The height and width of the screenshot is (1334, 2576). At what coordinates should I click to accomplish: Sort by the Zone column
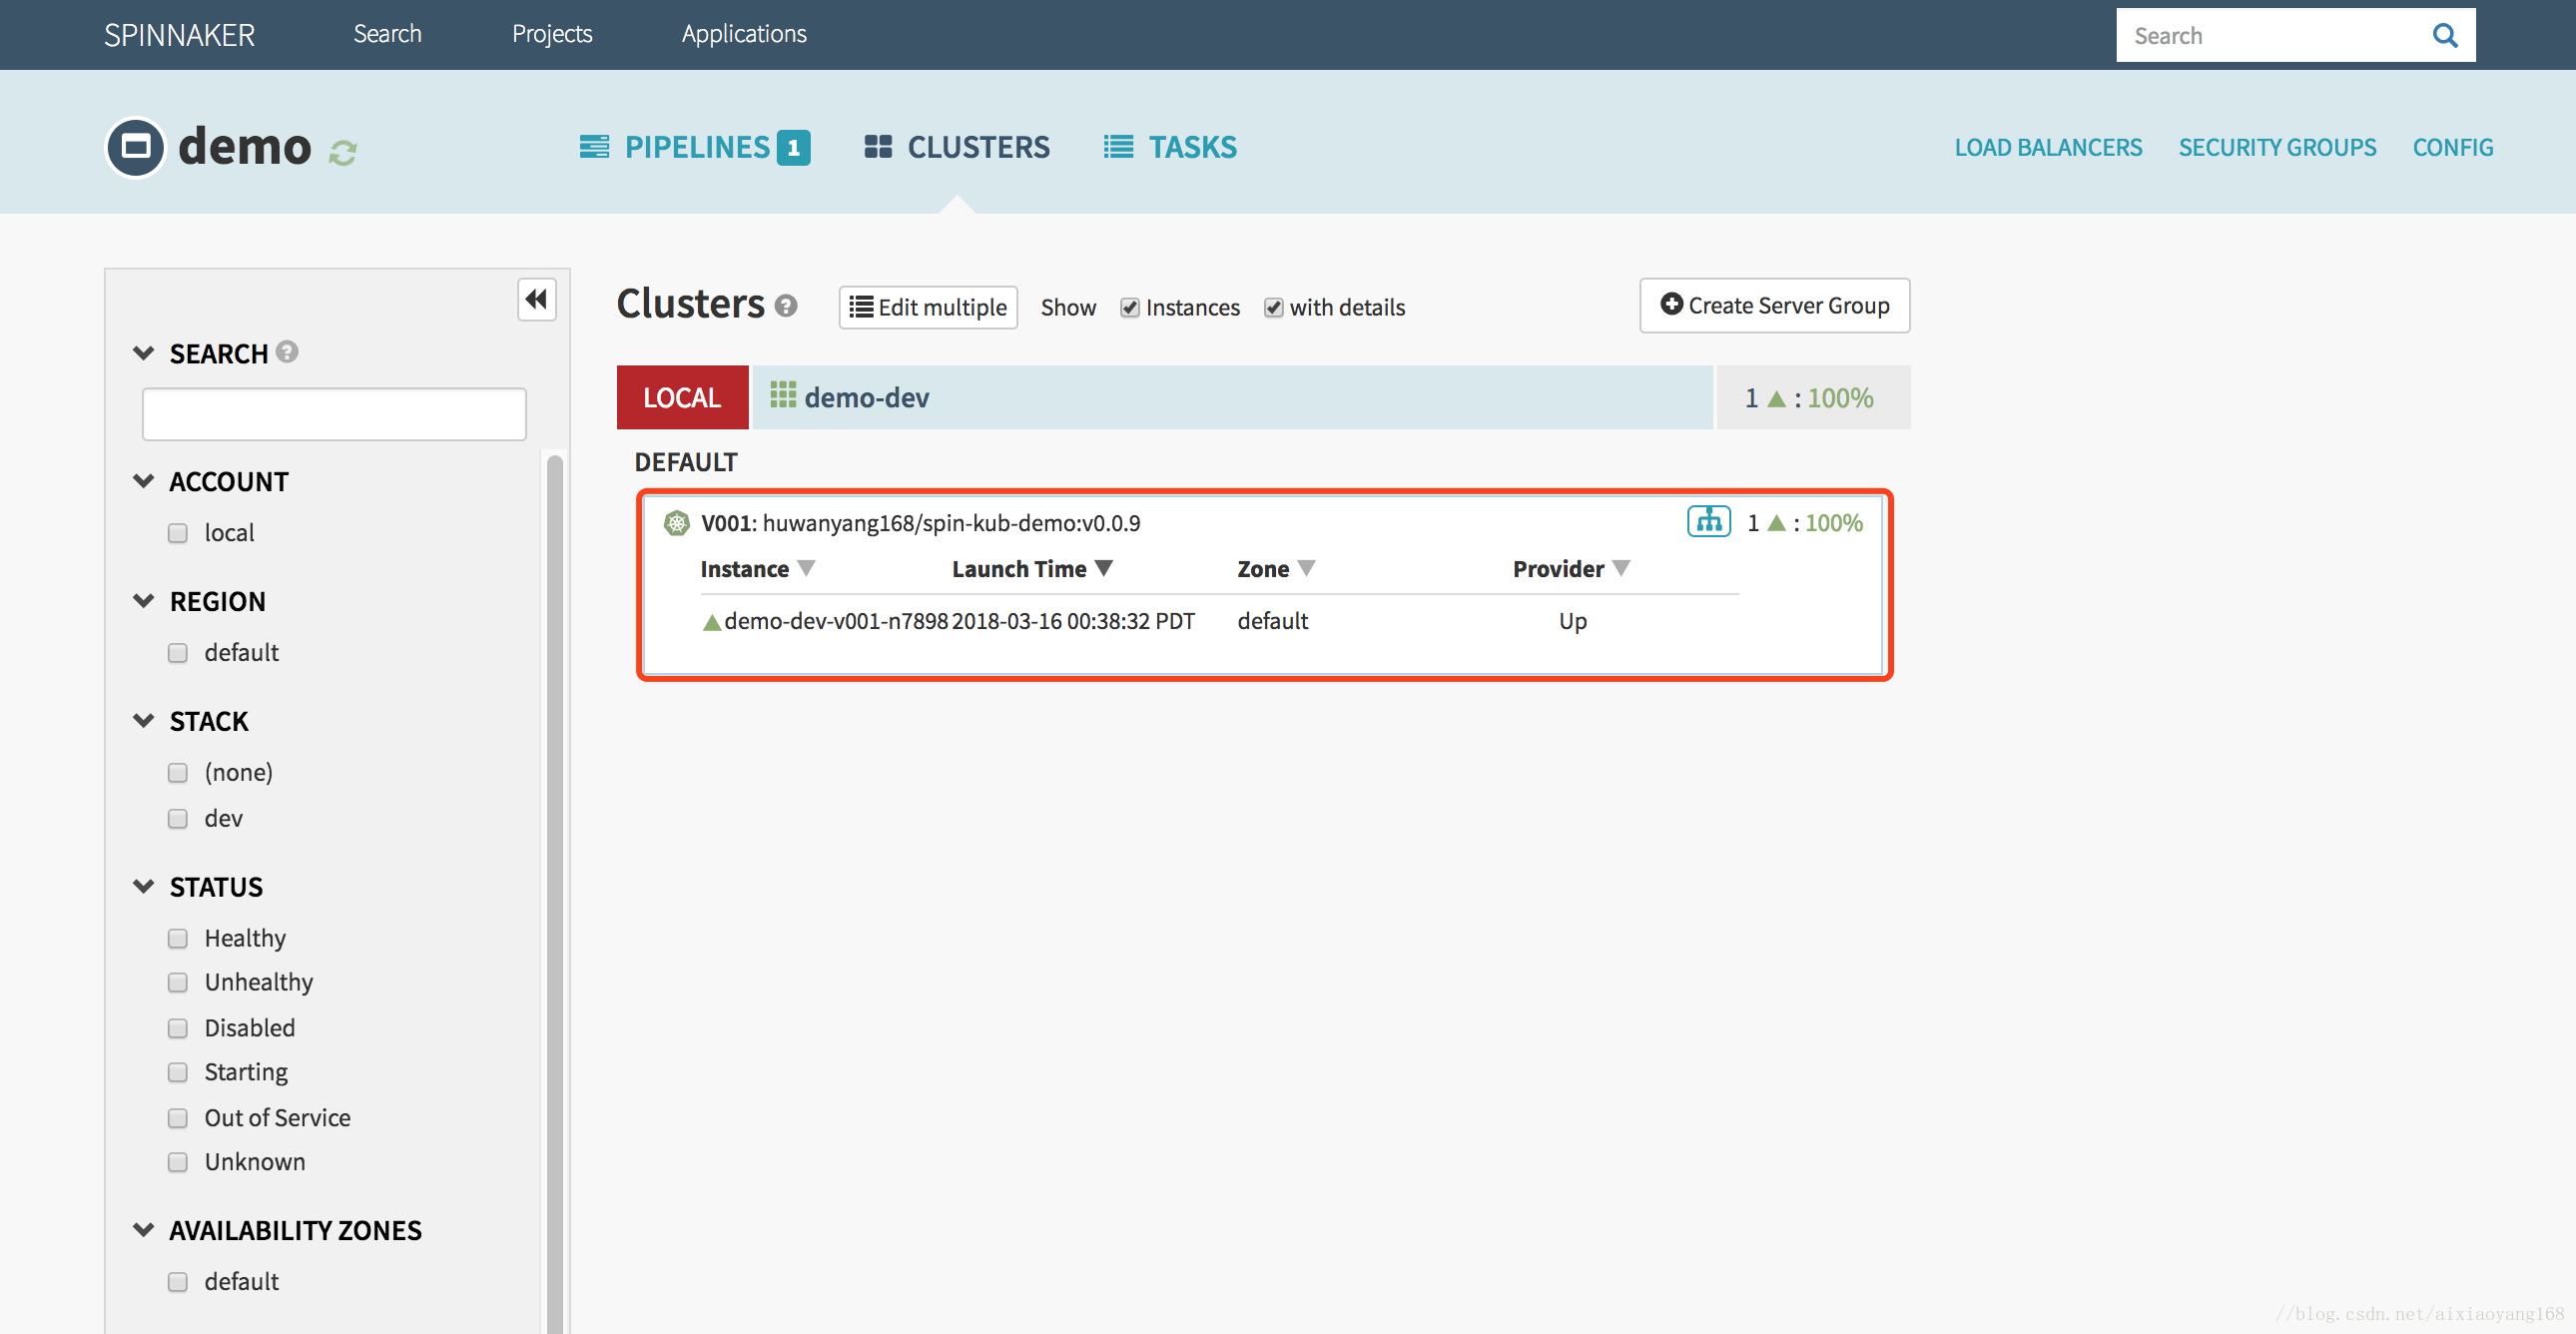[x=1276, y=569]
